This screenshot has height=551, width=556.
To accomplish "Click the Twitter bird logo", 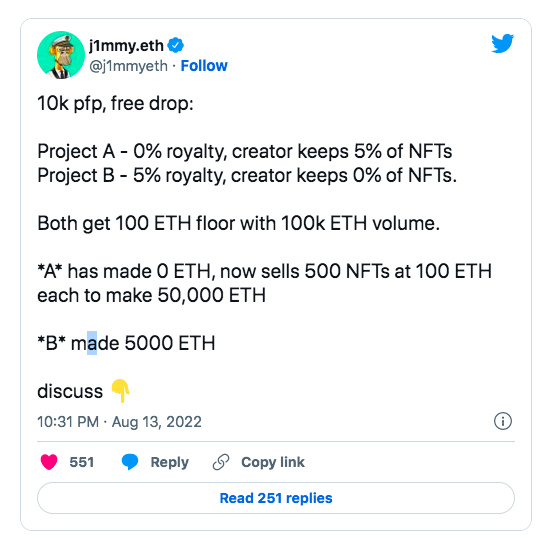I will point(502,43).
